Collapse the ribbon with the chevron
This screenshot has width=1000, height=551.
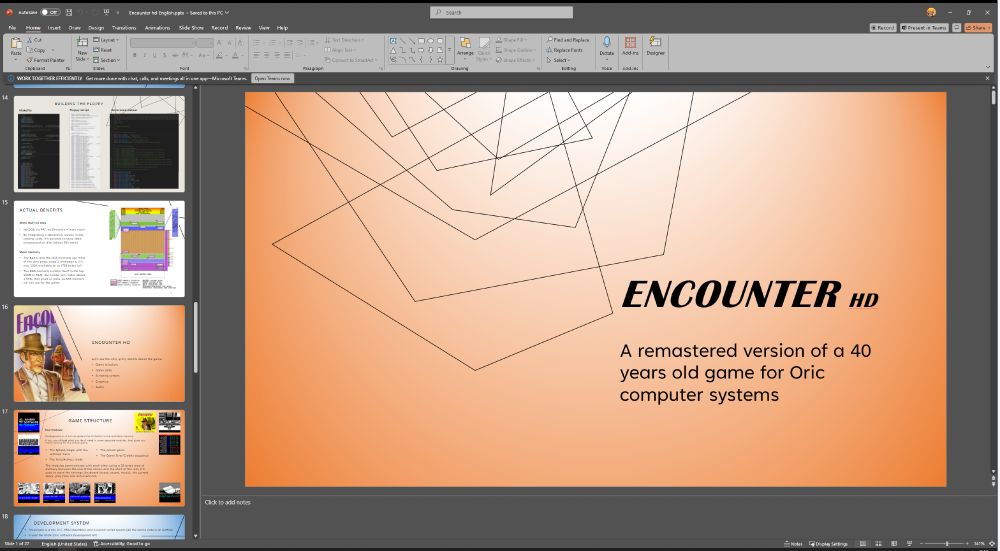989,67
